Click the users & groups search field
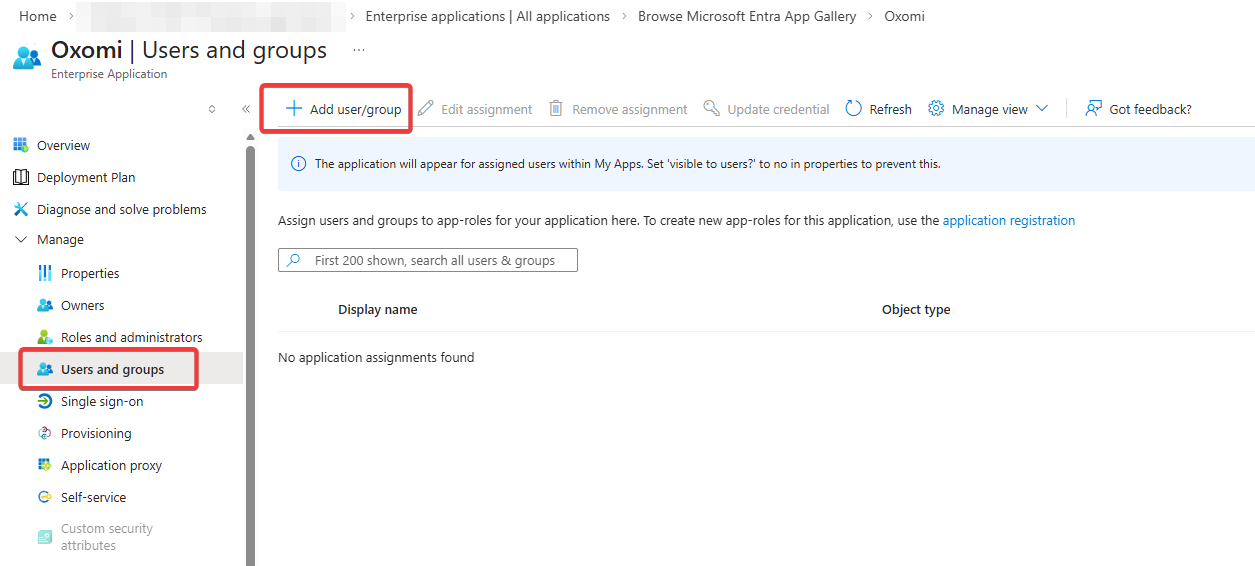The width and height of the screenshot is (1255, 566). click(x=428, y=260)
